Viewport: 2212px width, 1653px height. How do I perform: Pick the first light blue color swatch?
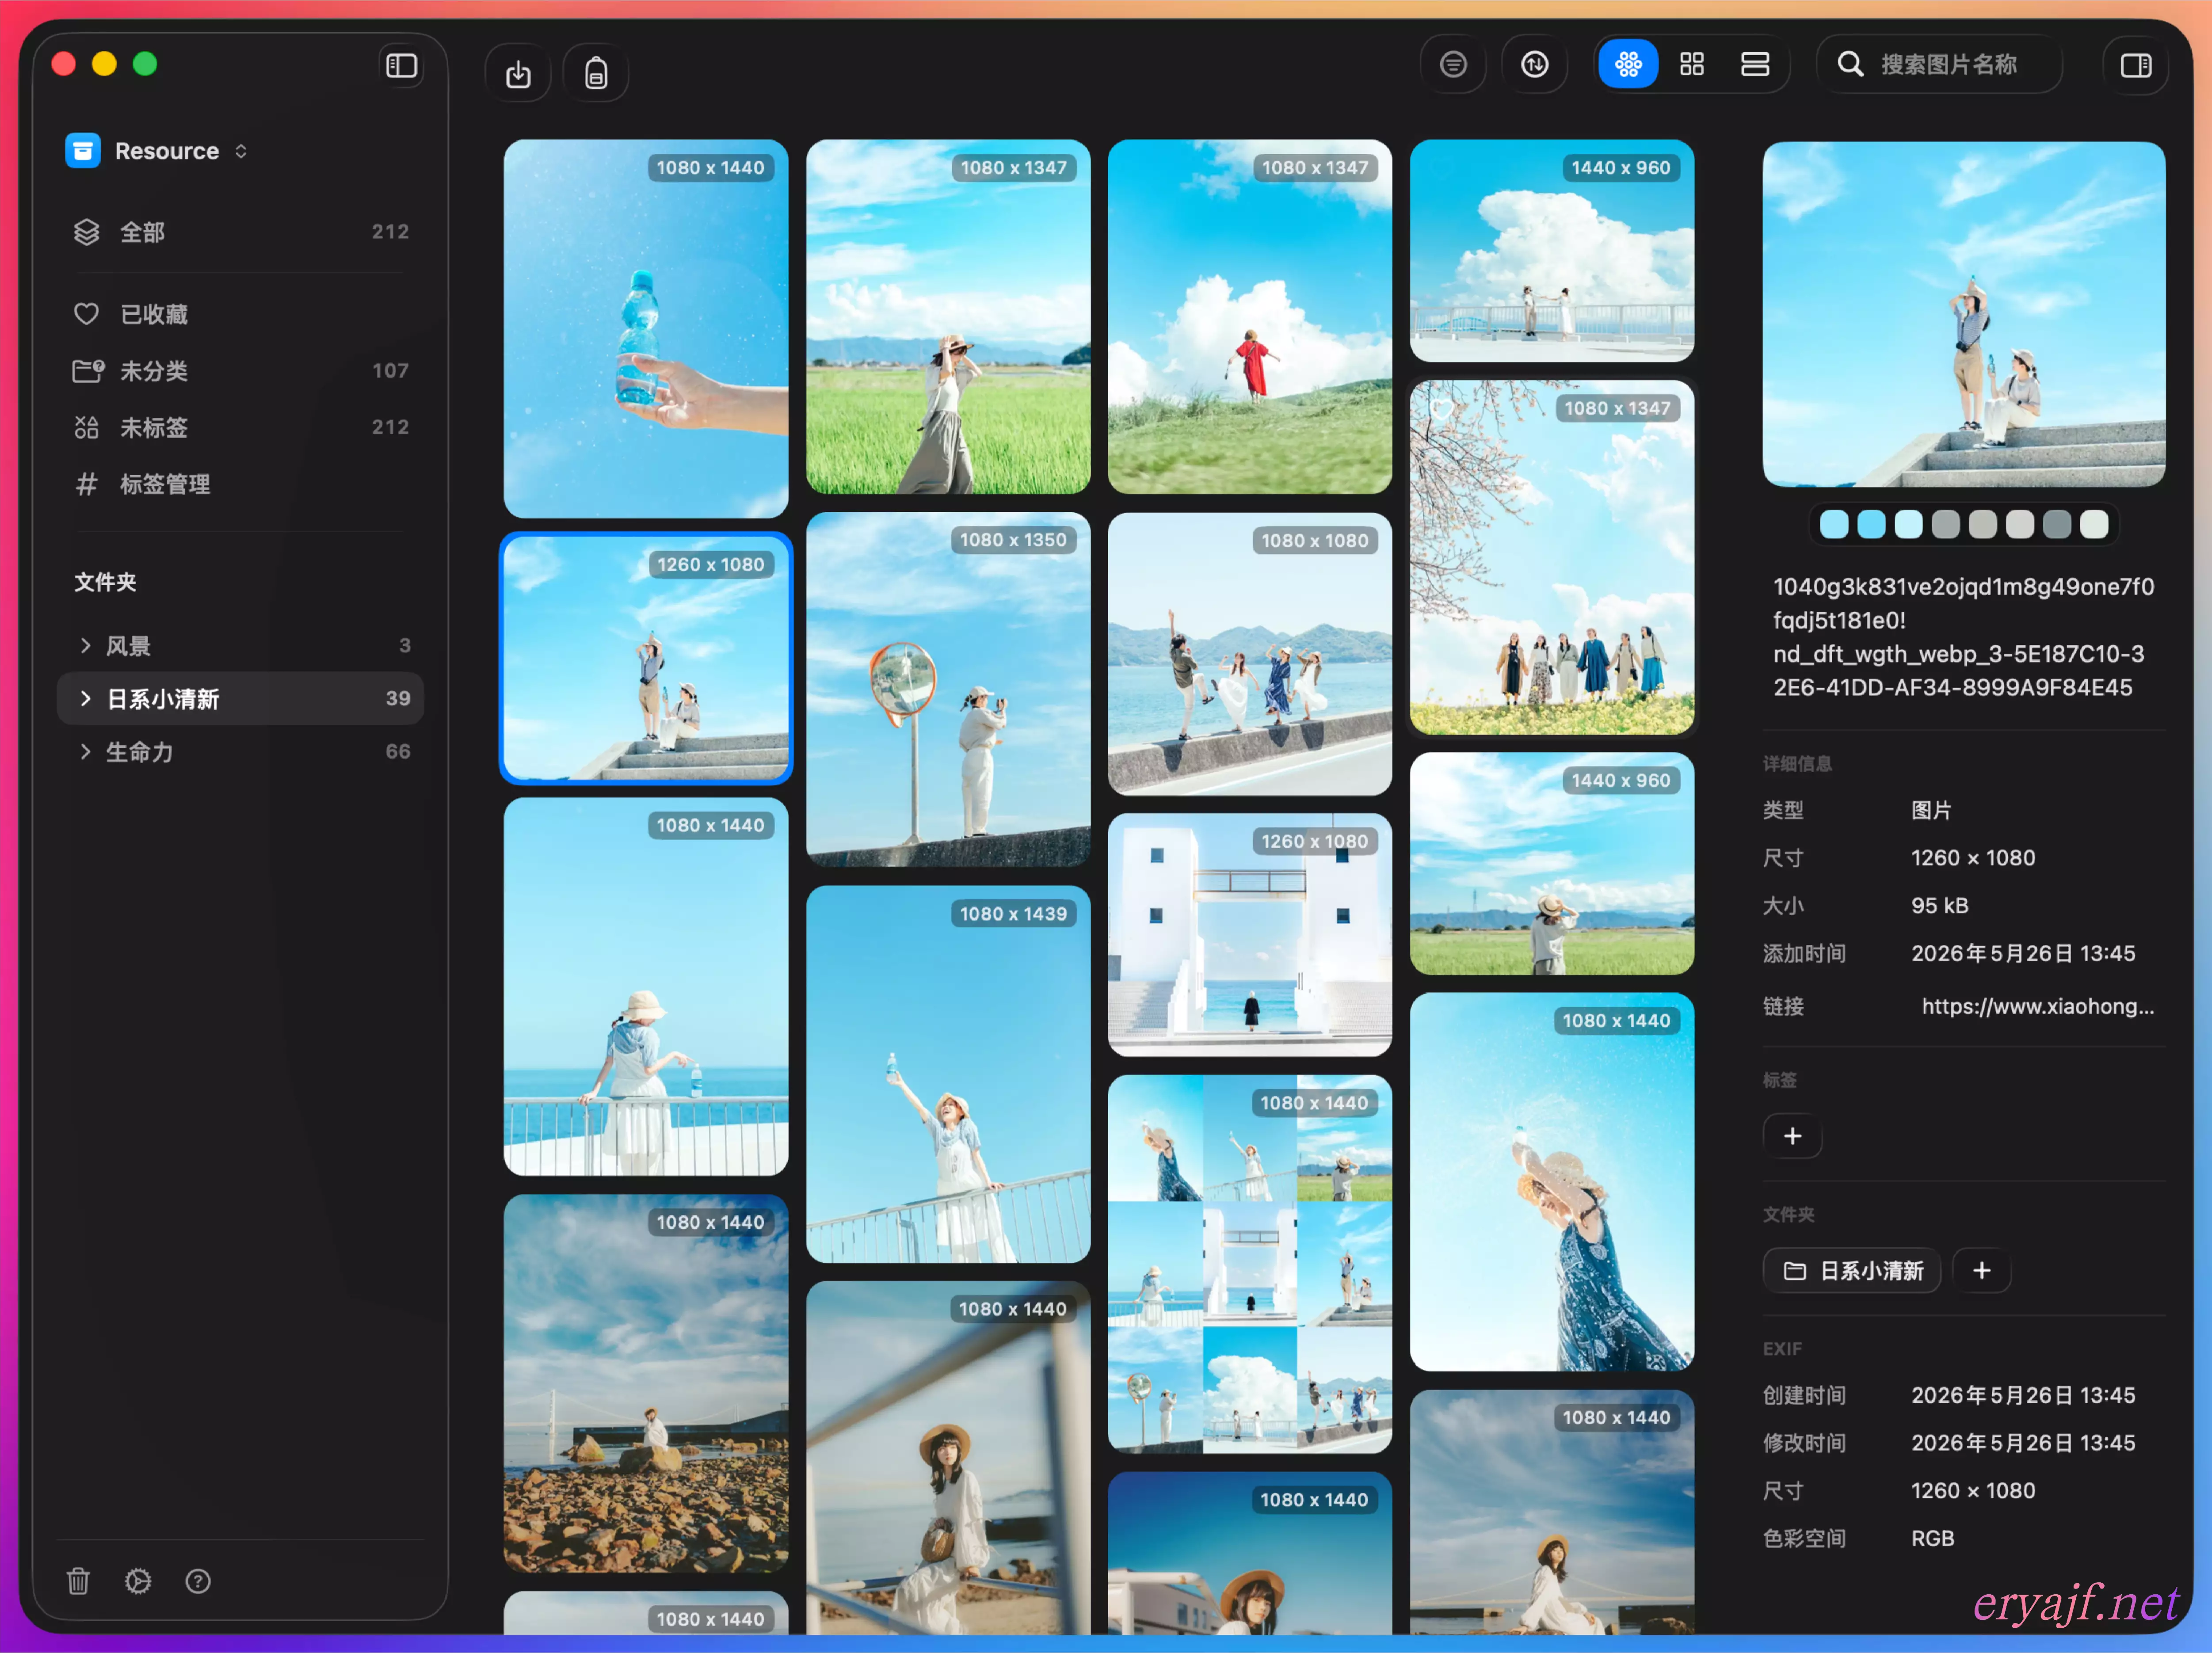coord(1834,524)
